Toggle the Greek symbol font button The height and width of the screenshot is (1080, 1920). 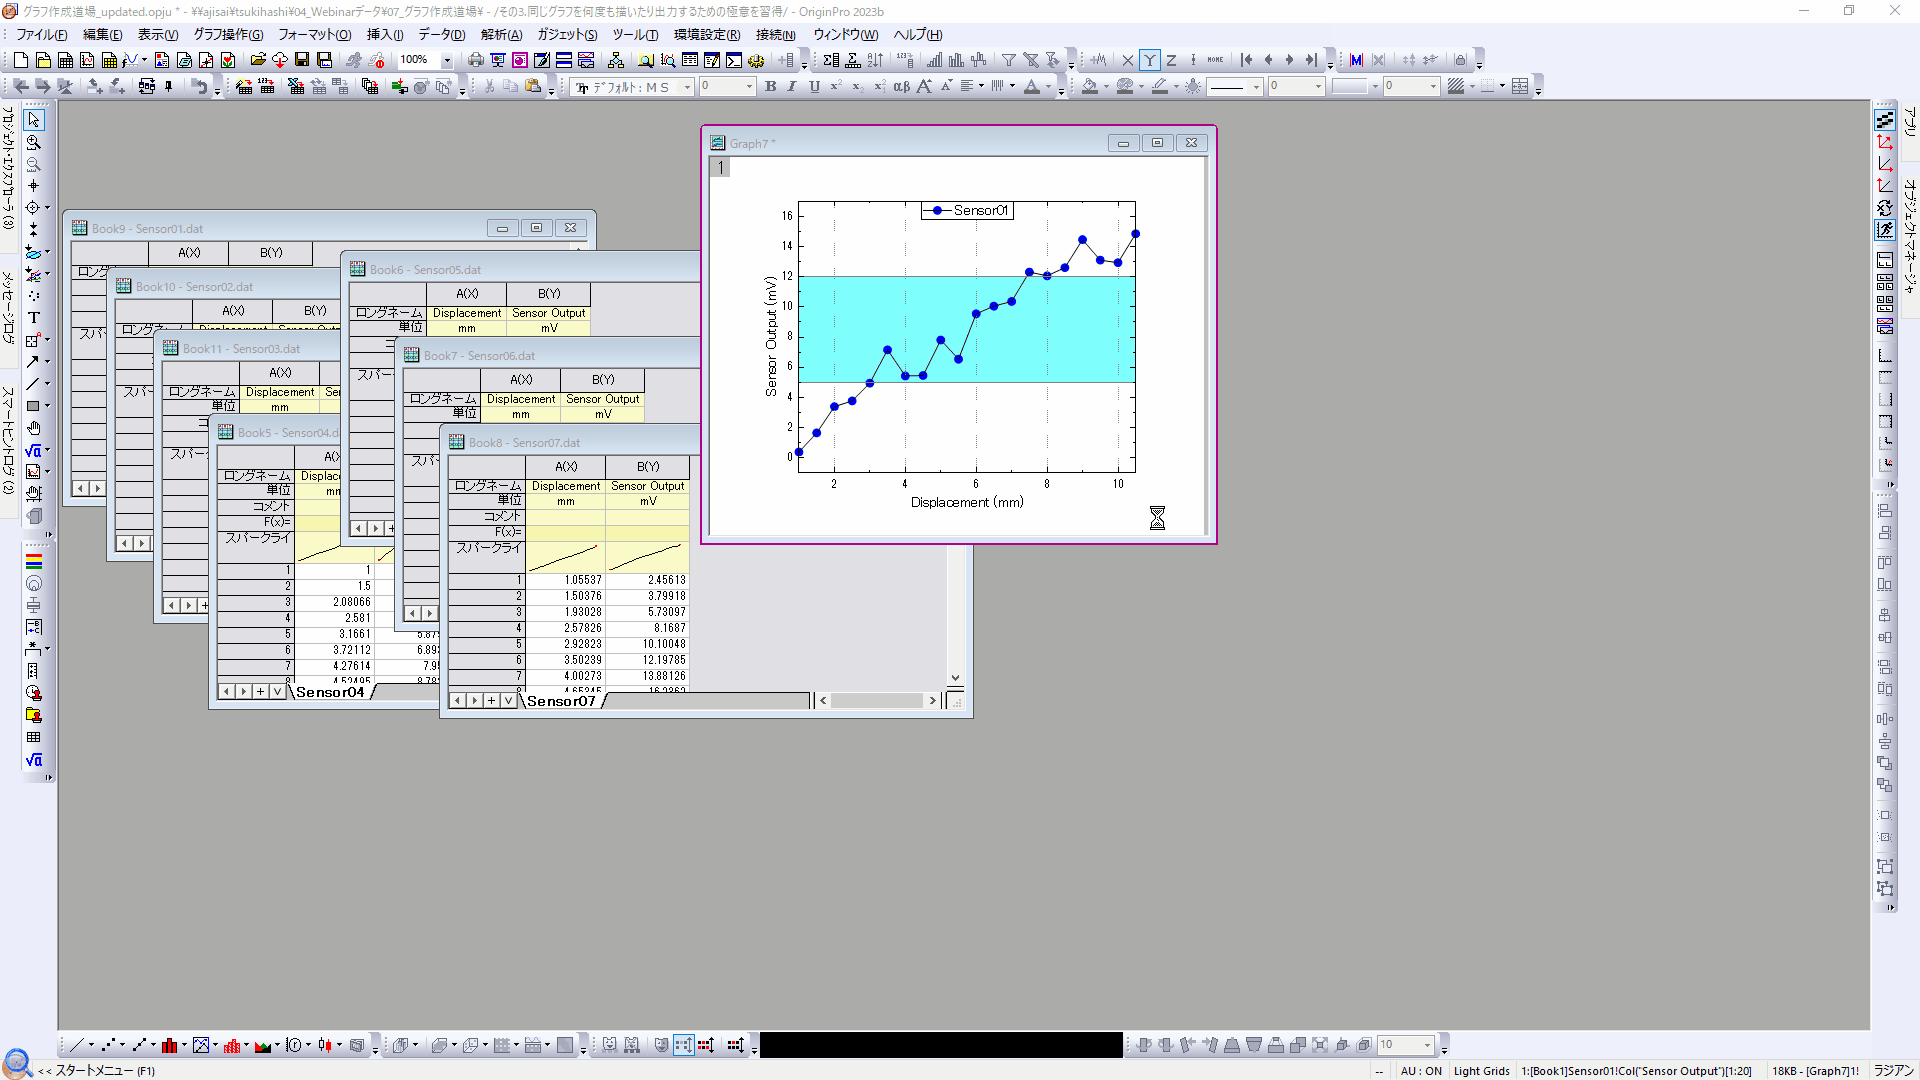(901, 86)
